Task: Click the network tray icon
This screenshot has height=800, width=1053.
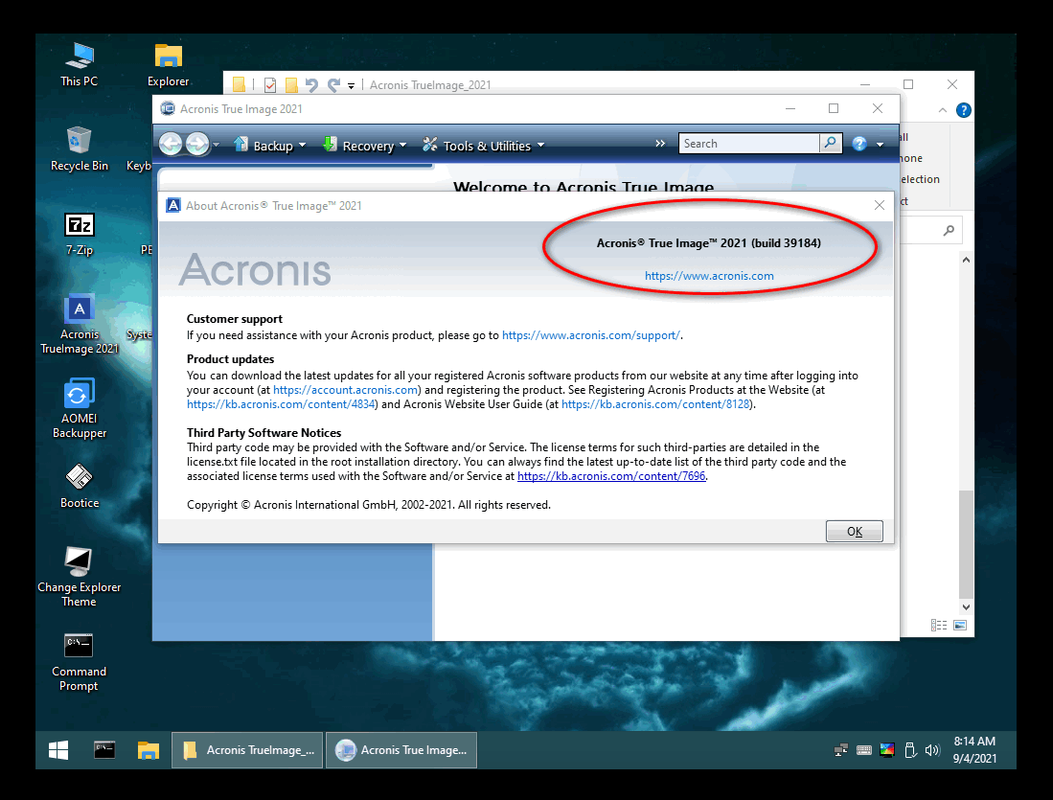Action: 841,750
